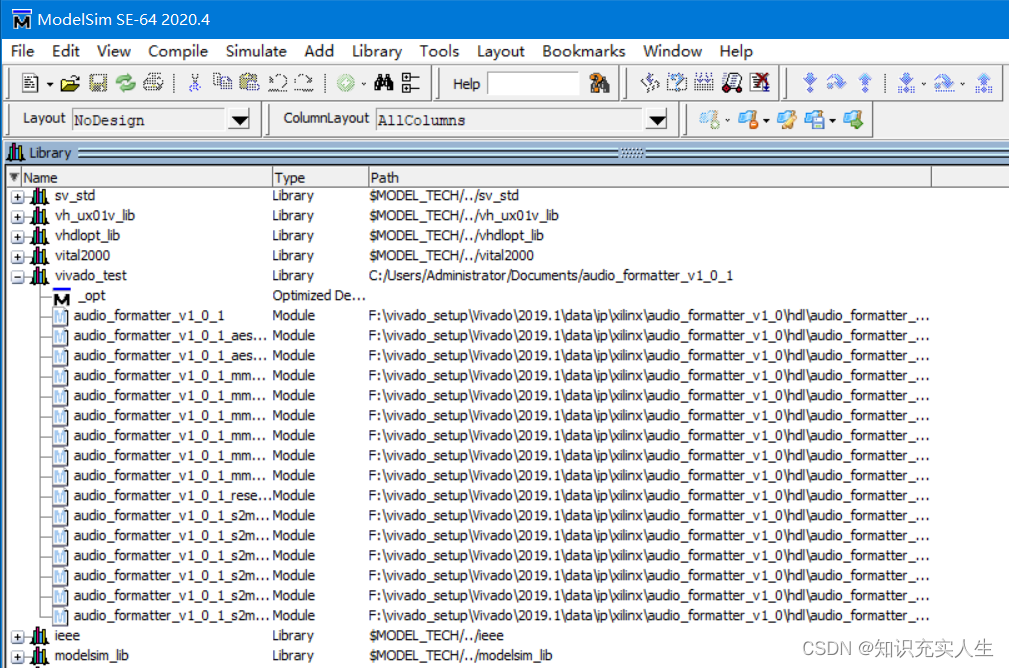Click the green Add Selected to Window icon
The height and width of the screenshot is (668, 1009).
[x=346, y=83]
